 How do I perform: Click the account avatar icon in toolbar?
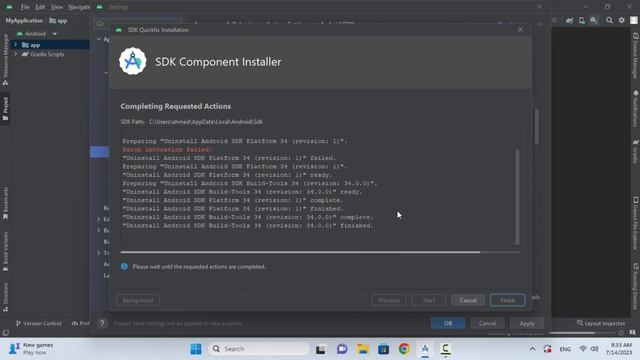tap(634, 20)
